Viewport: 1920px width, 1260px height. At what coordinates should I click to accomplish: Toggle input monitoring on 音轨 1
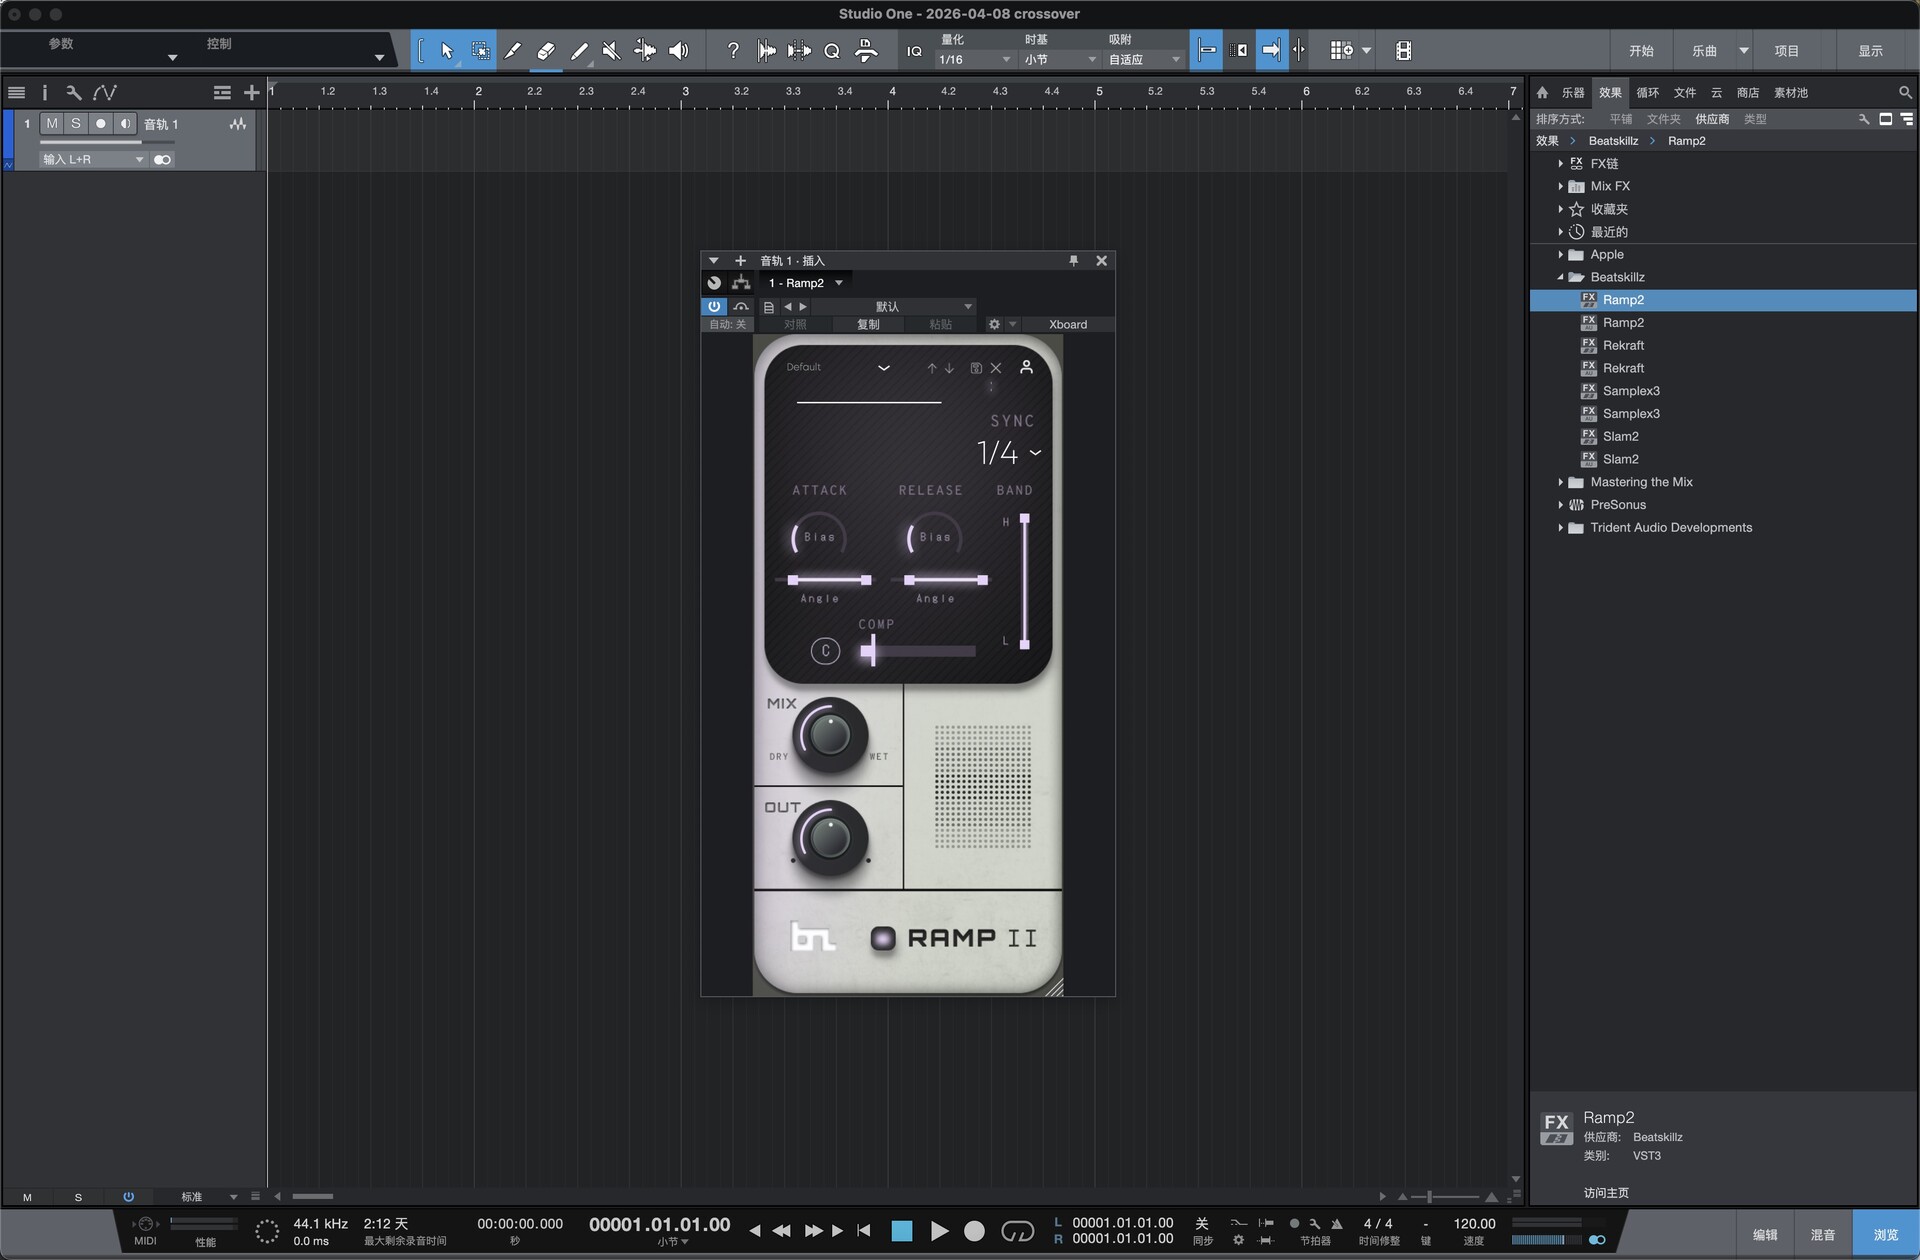point(125,124)
